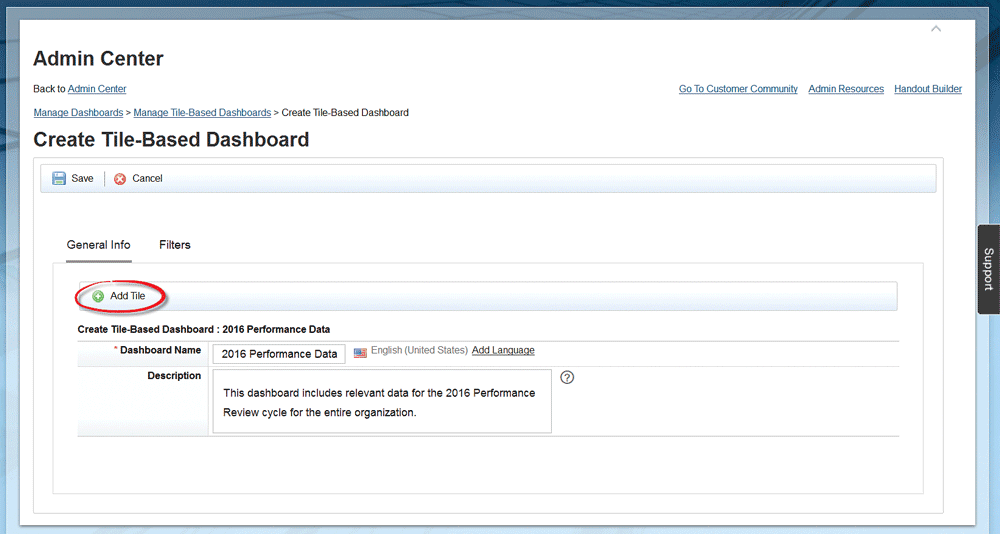Click inside the Description text area
Screen dimensions: 1000x534
click(x=381, y=402)
